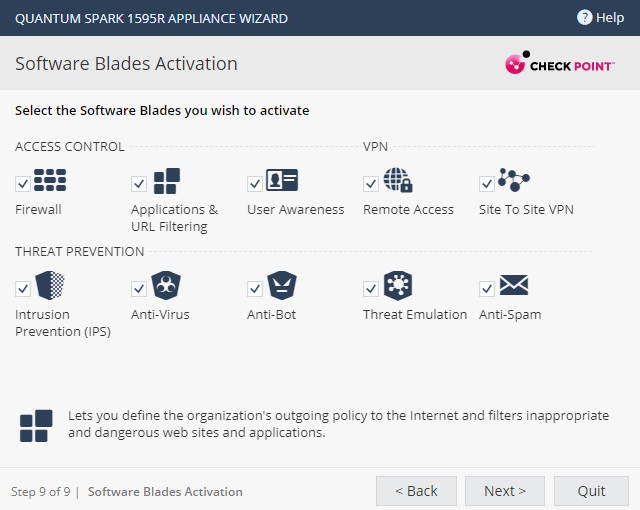The image size is (640, 510).
Task: Toggle Applications & URL Filtering checkbox
Action: click(139, 184)
